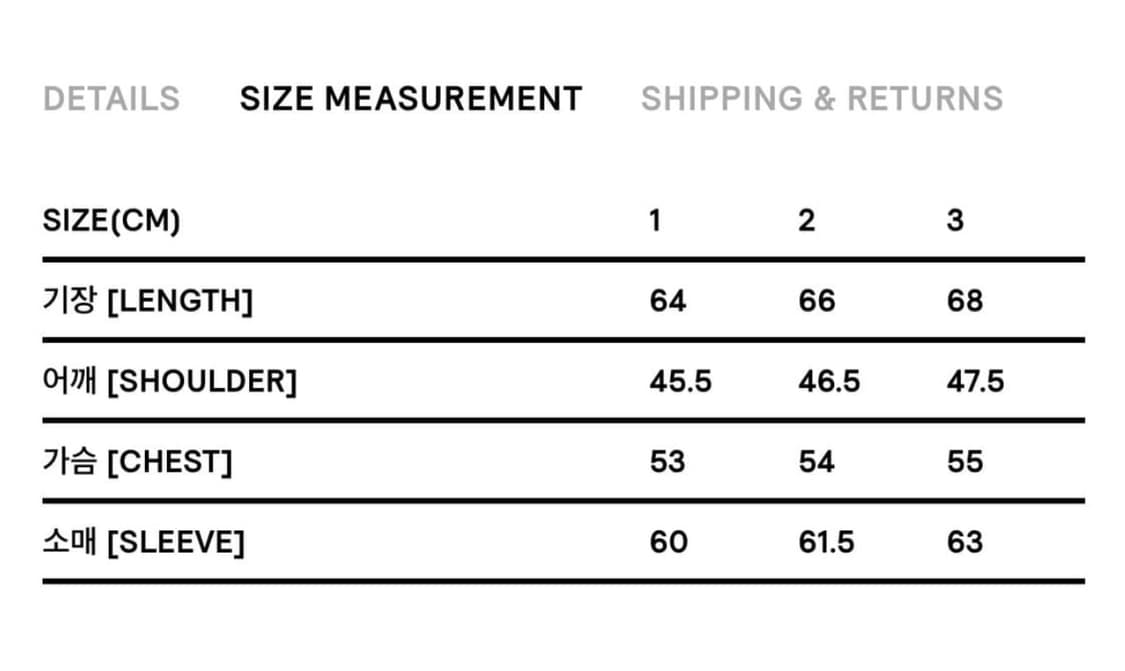Switch to SHIPPING & RETURNS tab
The height and width of the screenshot is (671, 1125).
[821, 99]
